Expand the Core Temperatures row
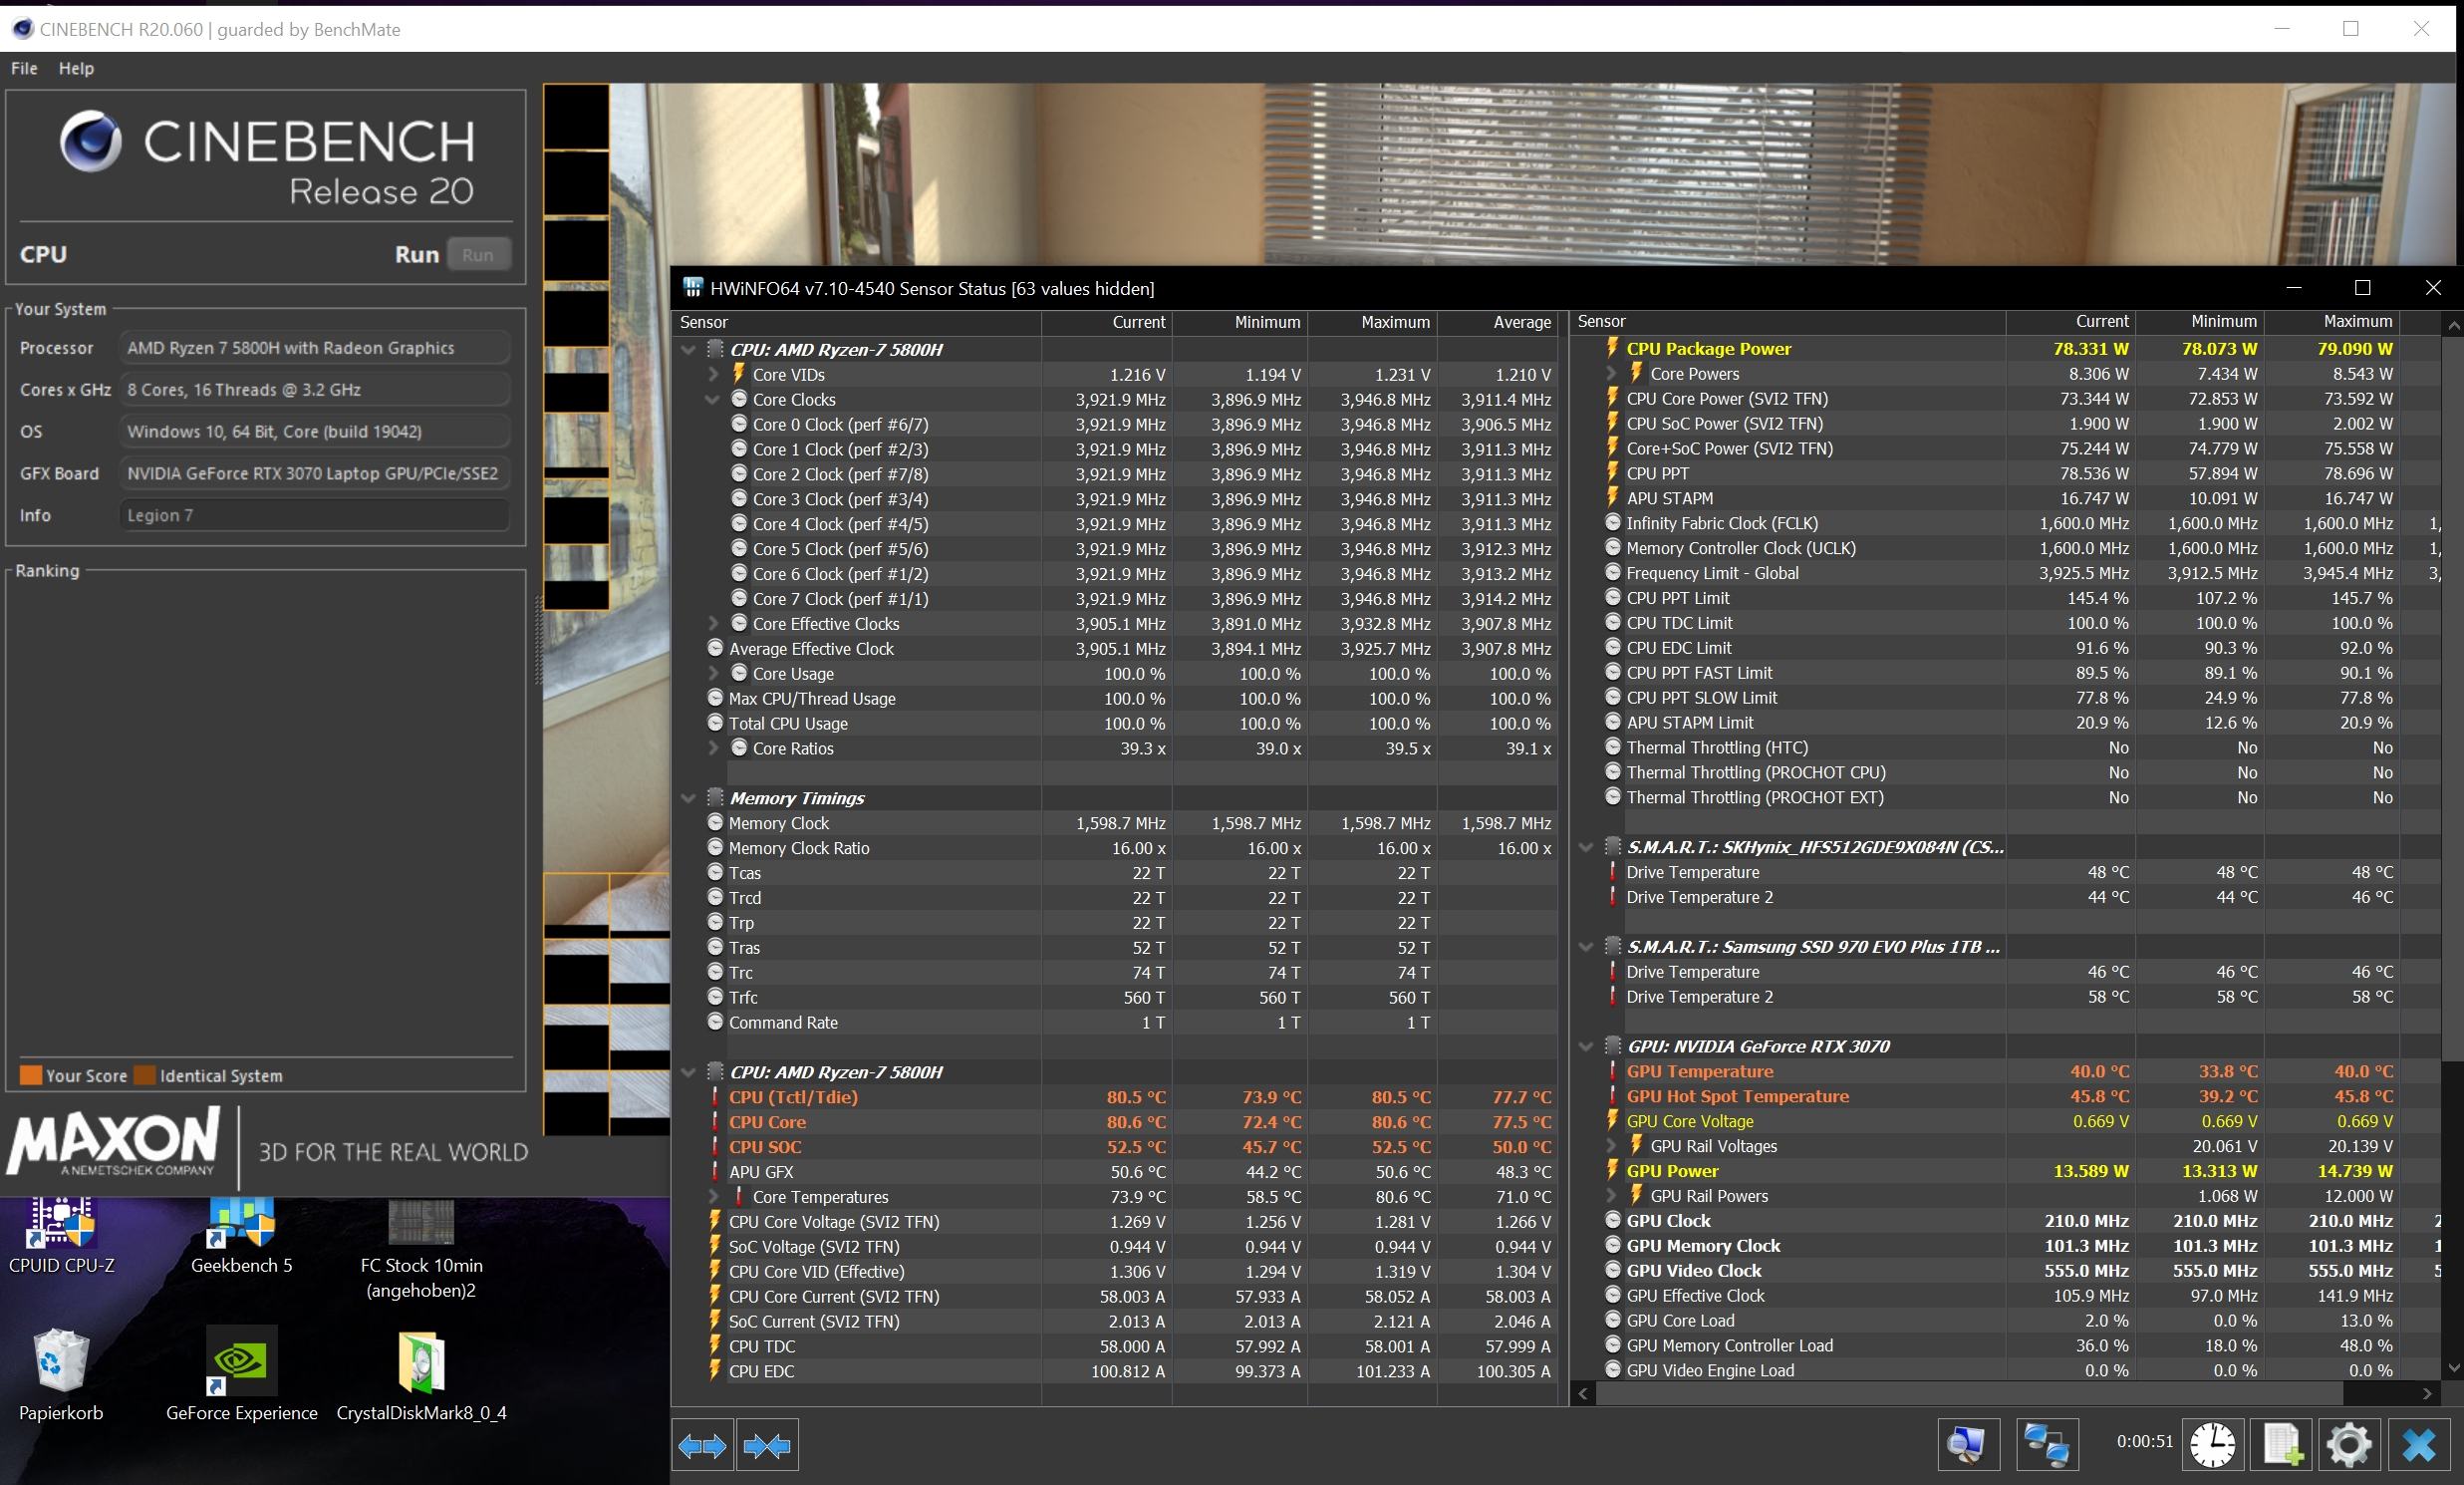The width and height of the screenshot is (2464, 1485). pos(713,1196)
